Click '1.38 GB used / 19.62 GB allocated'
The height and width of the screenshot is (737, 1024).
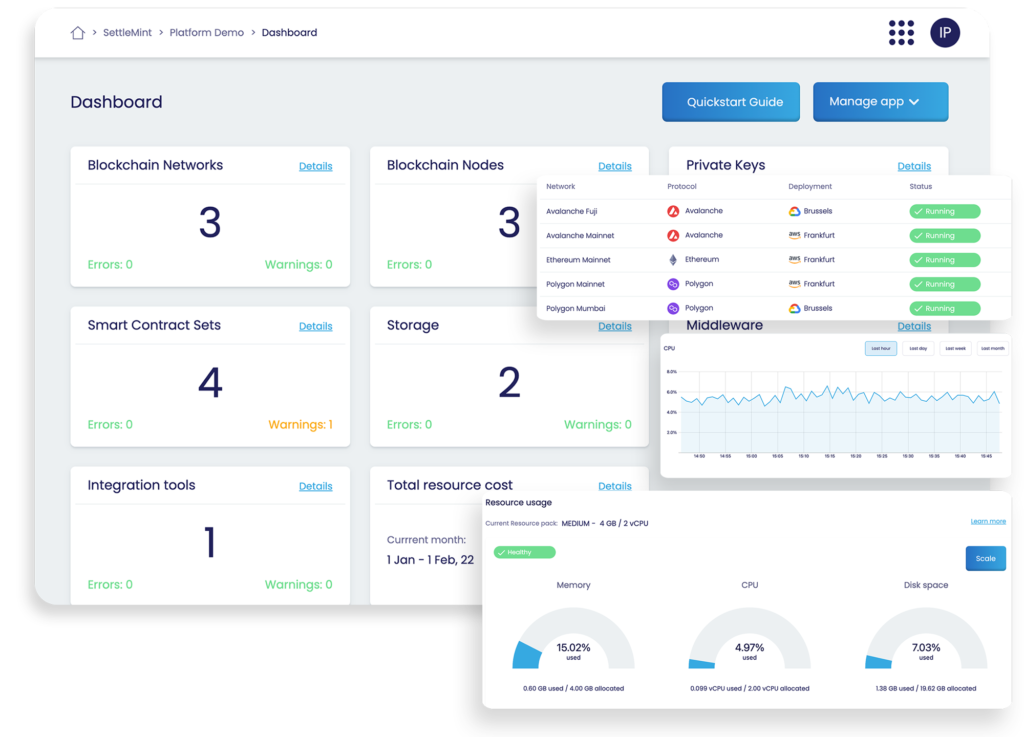pos(926,688)
